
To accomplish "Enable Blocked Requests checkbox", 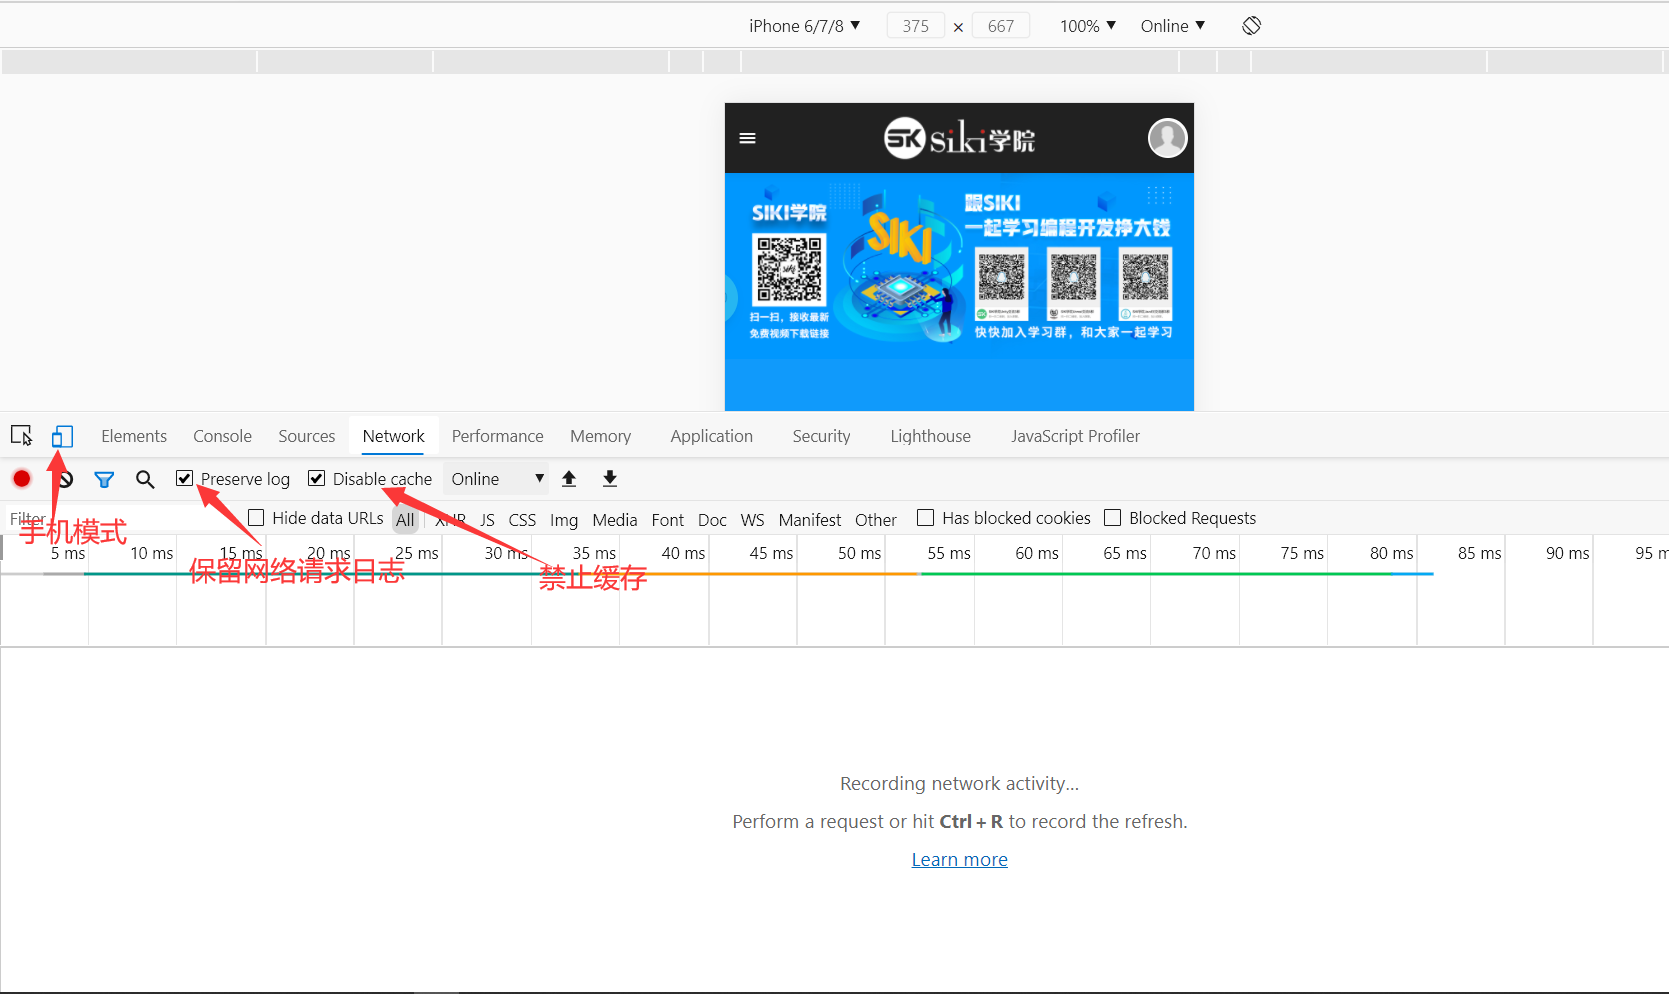I will (x=1113, y=517).
